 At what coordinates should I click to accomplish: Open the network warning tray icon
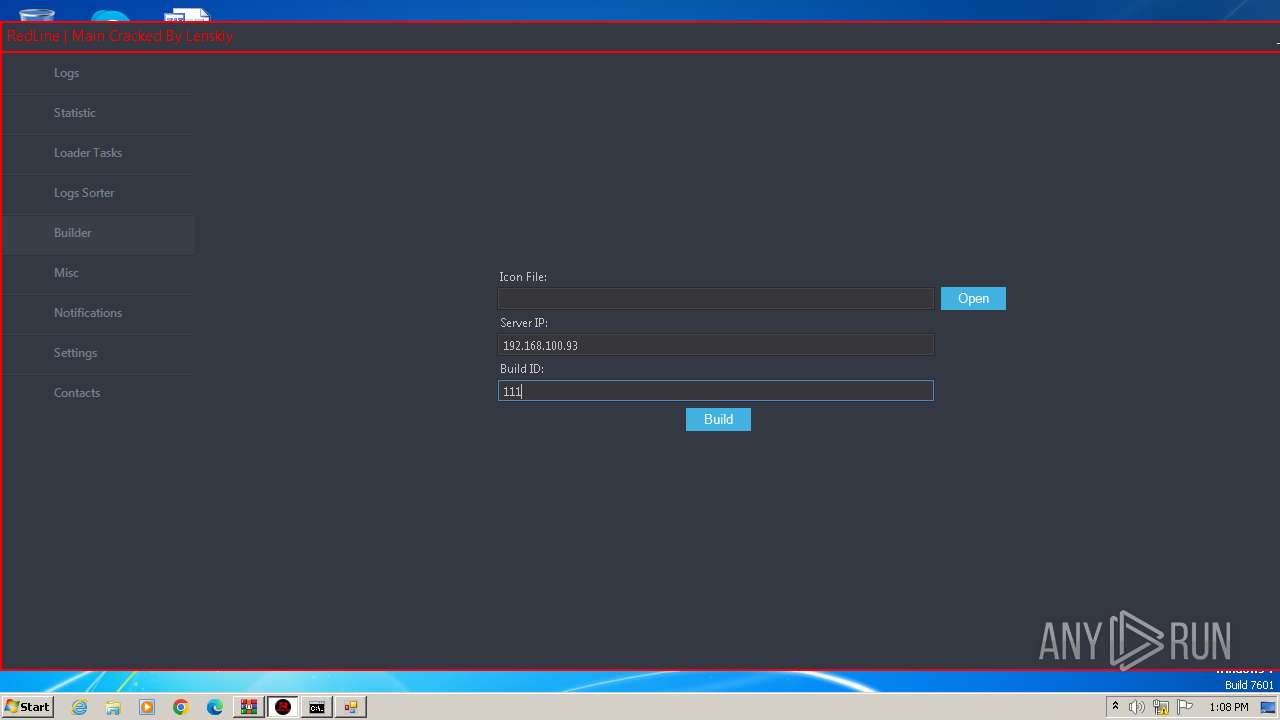(x=1161, y=707)
